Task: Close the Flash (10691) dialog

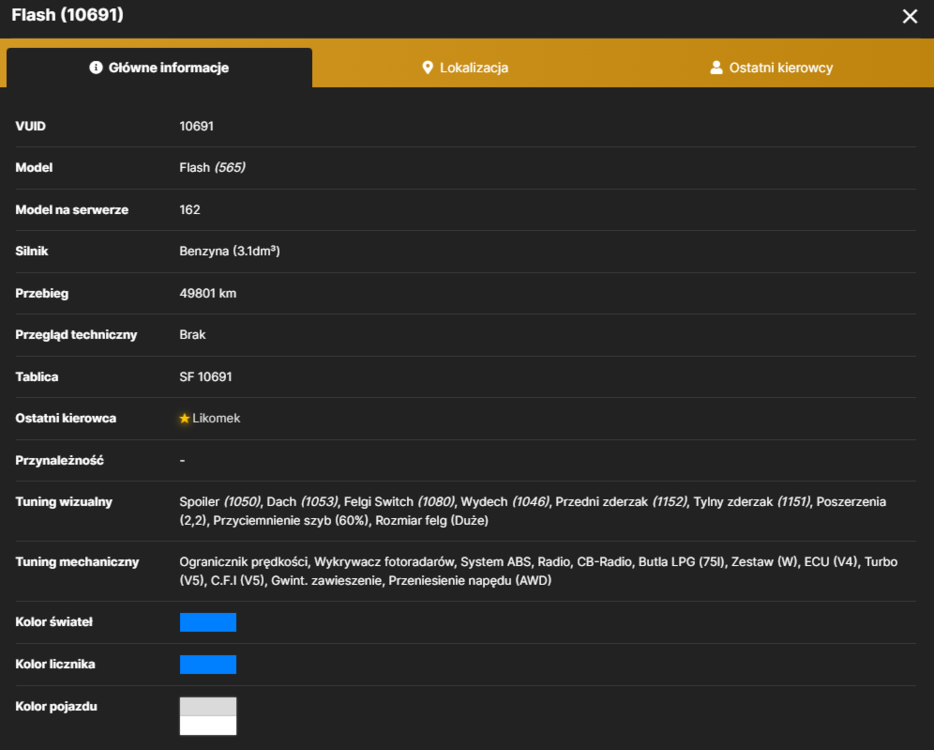Action: pos(910,16)
